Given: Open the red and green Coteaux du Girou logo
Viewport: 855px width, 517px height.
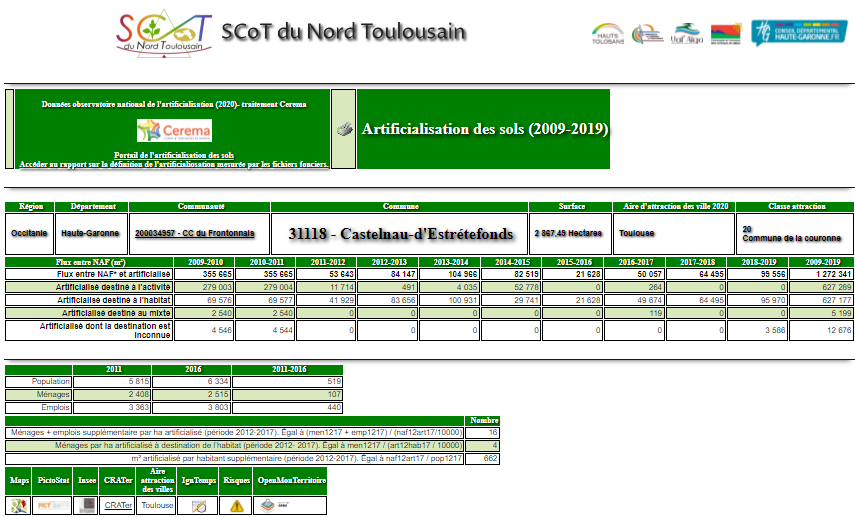Looking at the screenshot, I should point(726,34).
